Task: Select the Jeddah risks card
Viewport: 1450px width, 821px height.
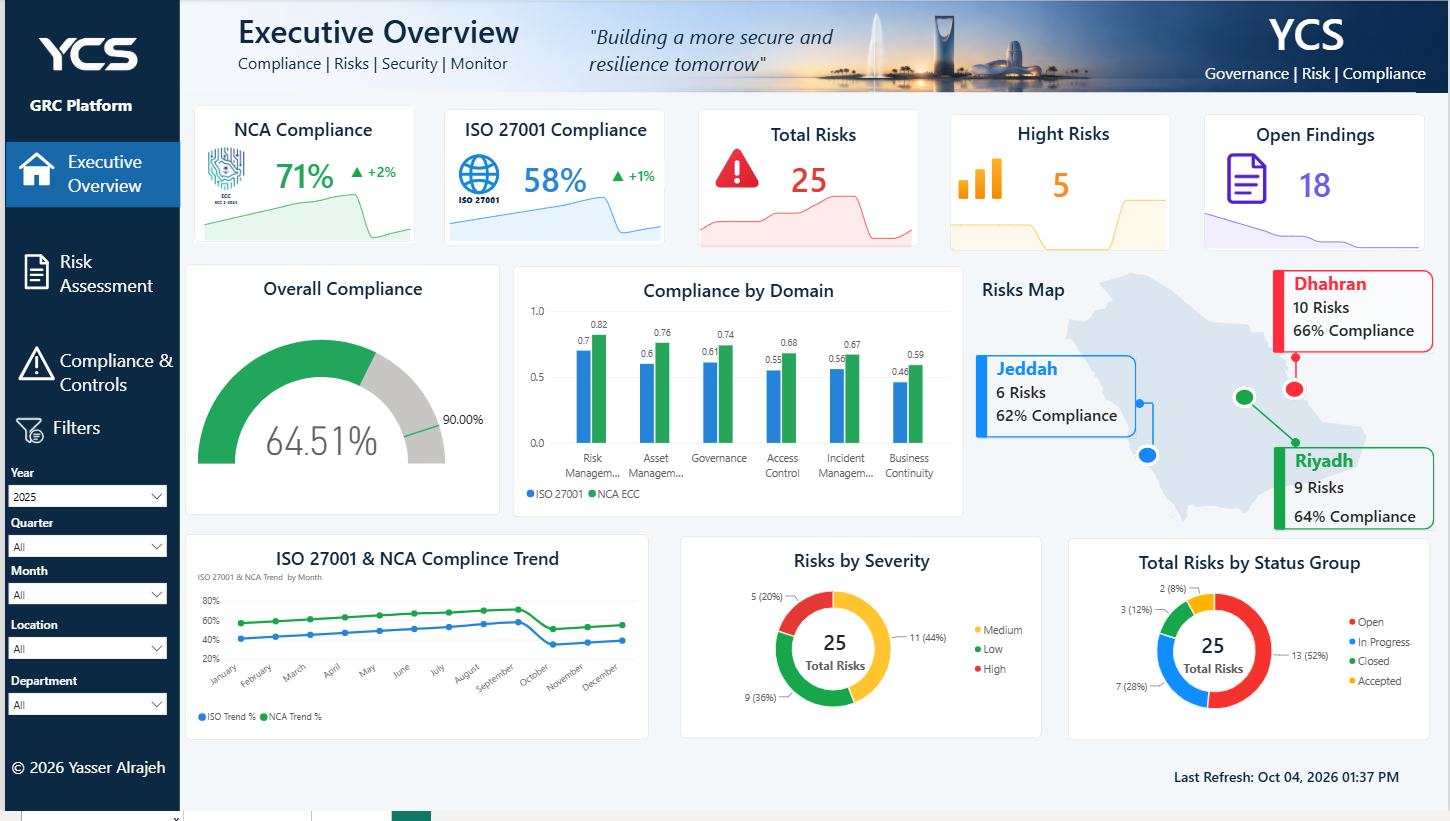Action: pyautogui.click(x=1056, y=396)
